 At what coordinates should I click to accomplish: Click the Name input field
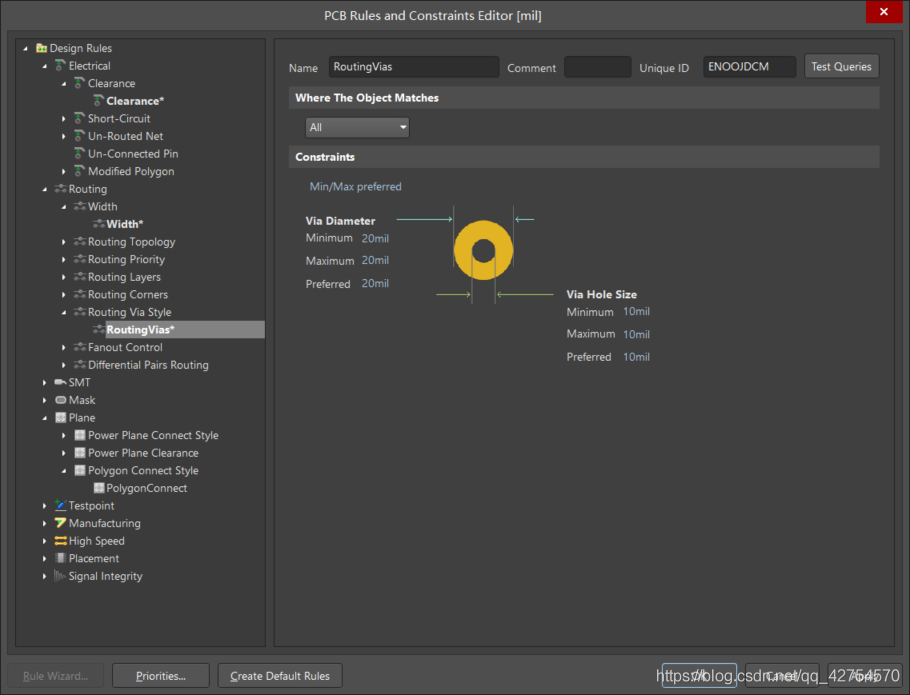pyautogui.click(x=414, y=67)
